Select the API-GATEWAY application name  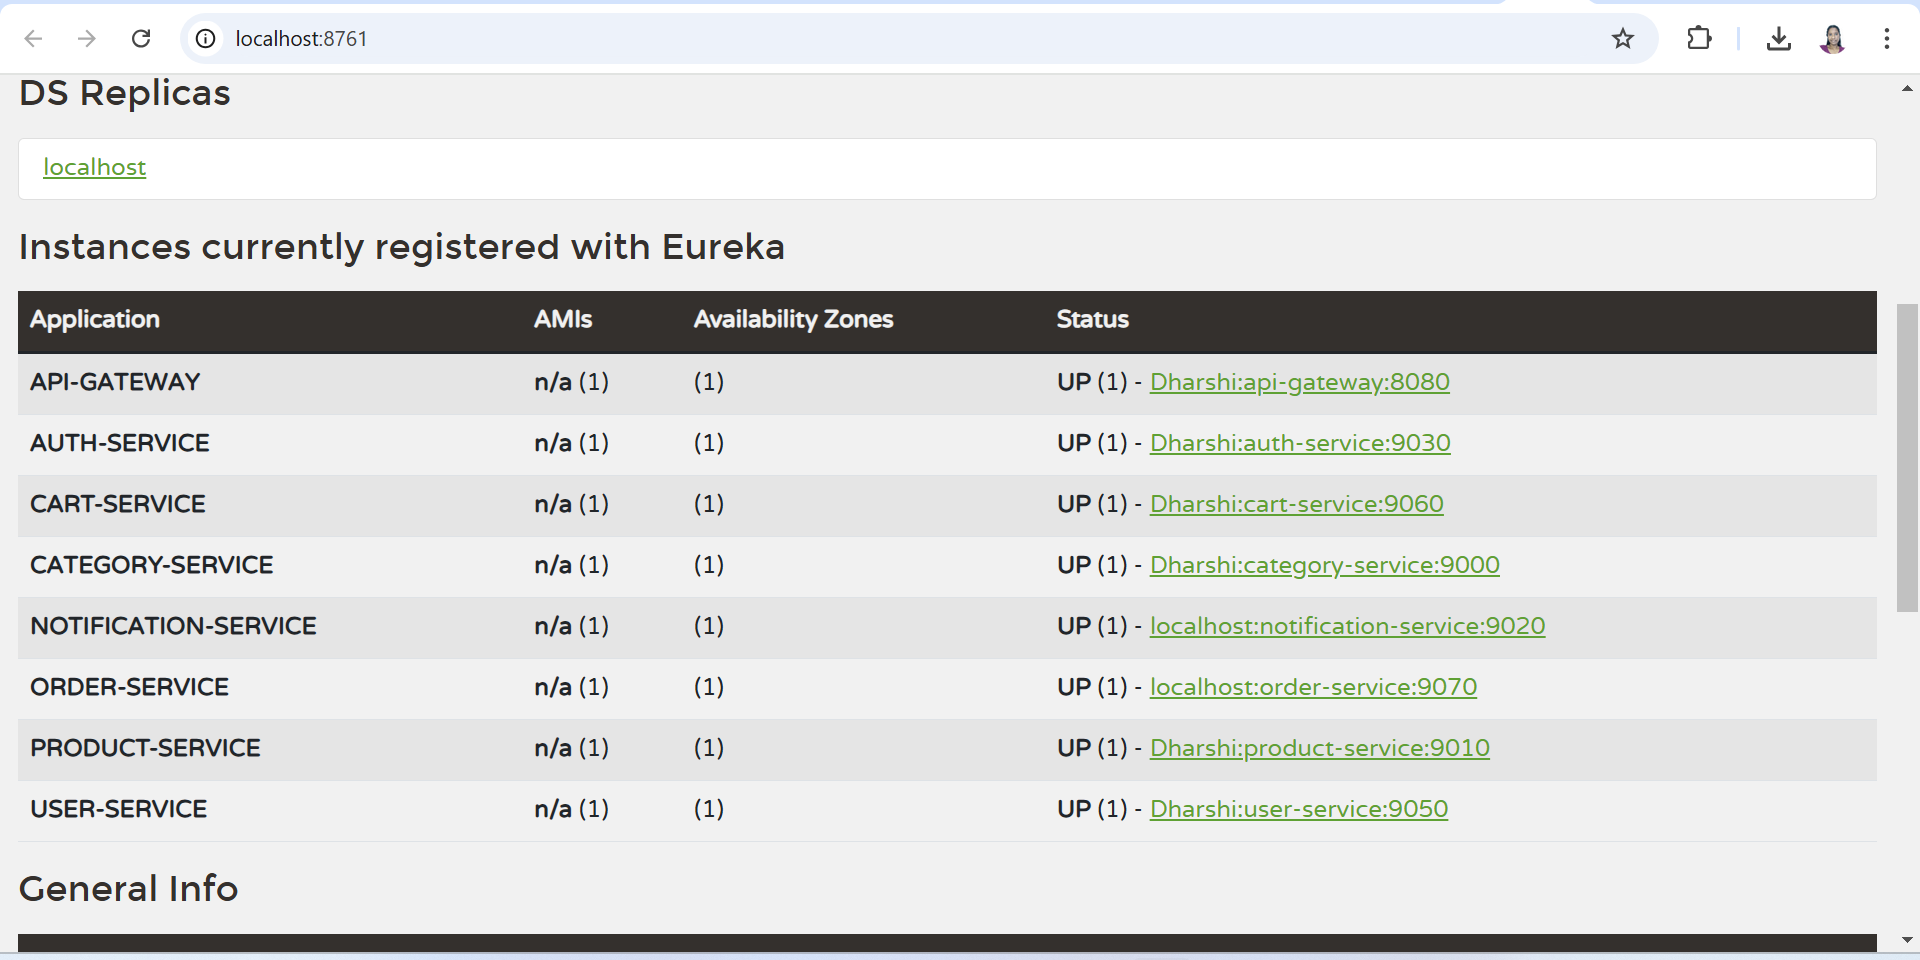coord(115,382)
